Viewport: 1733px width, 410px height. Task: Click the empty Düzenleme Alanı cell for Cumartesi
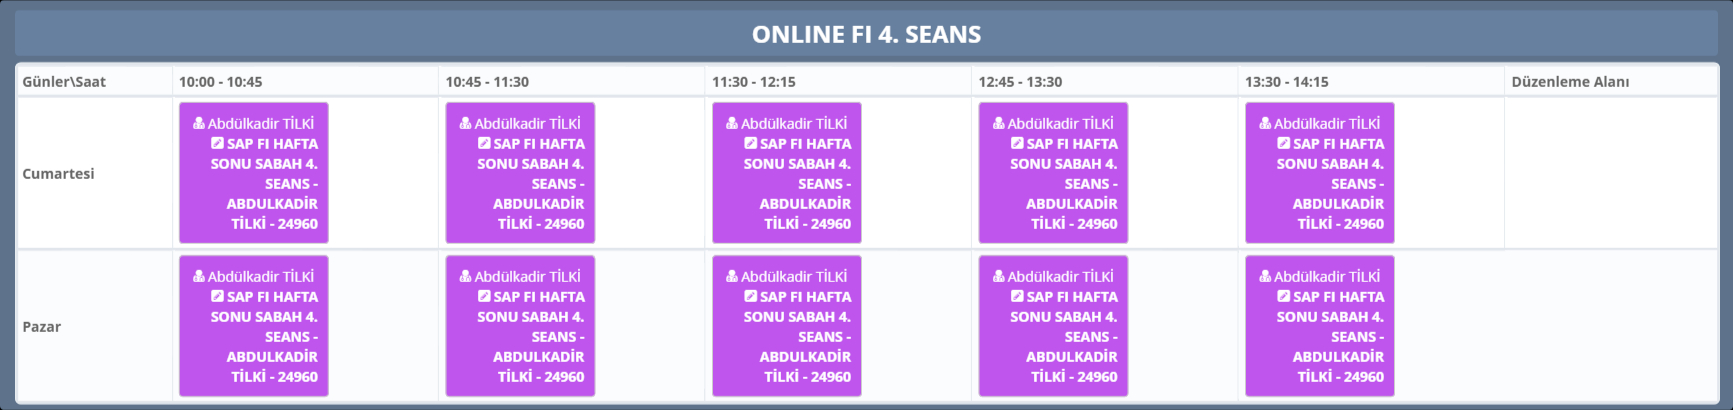[1610, 174]
